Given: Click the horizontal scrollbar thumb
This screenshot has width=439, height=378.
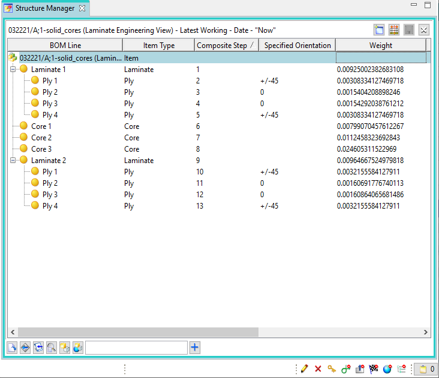Looking at the screenshot, I should tap(138, 332).
